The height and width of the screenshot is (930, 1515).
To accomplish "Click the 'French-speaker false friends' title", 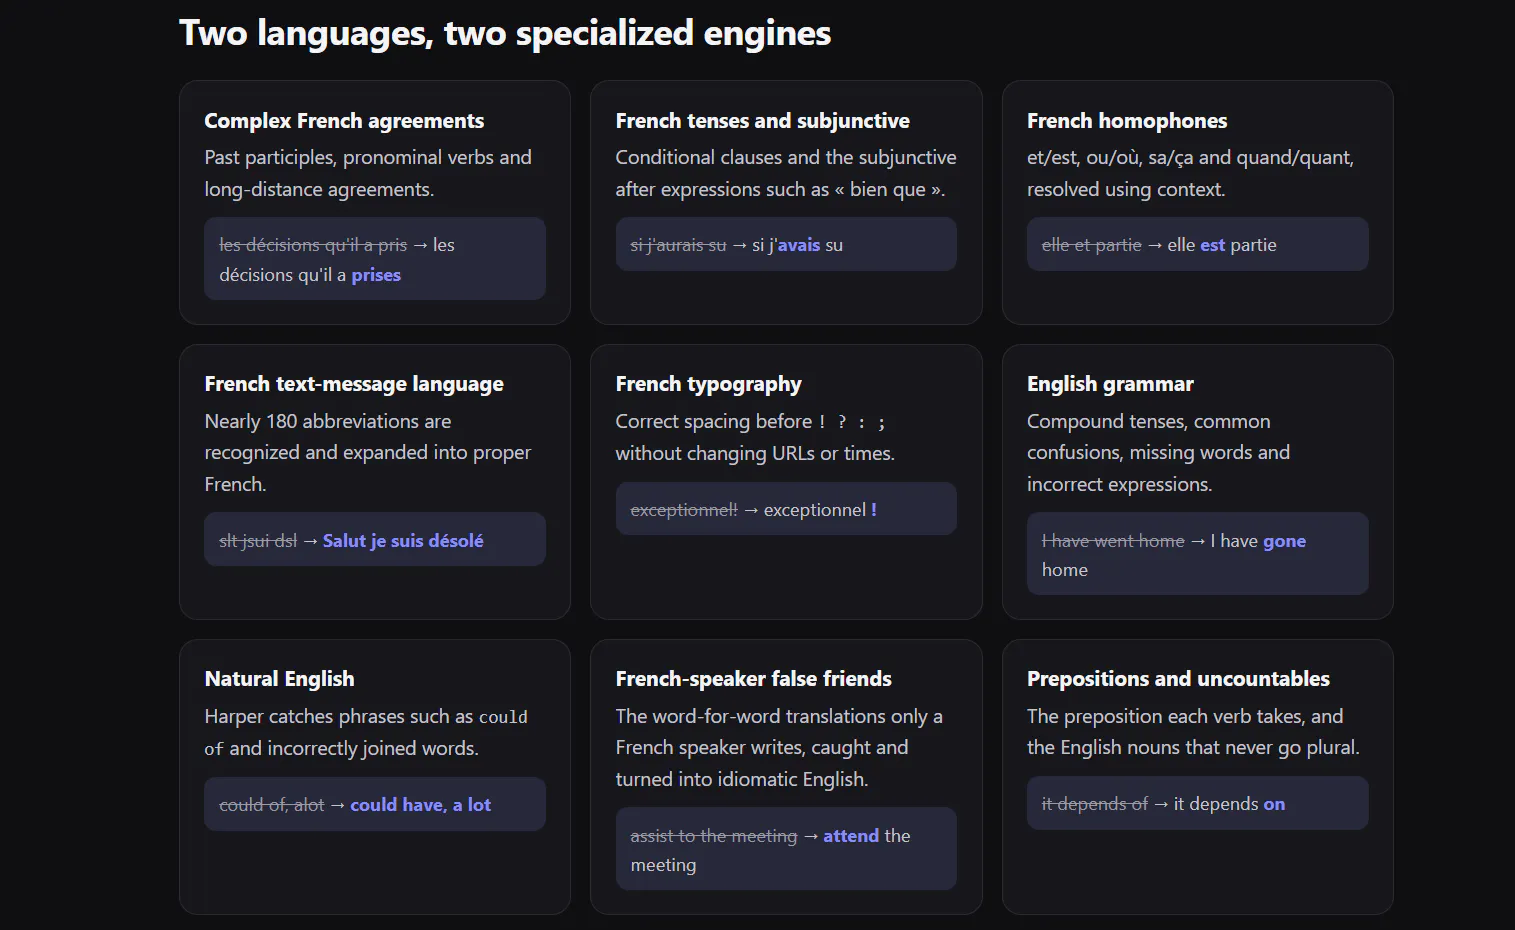I will click(753, 679).
